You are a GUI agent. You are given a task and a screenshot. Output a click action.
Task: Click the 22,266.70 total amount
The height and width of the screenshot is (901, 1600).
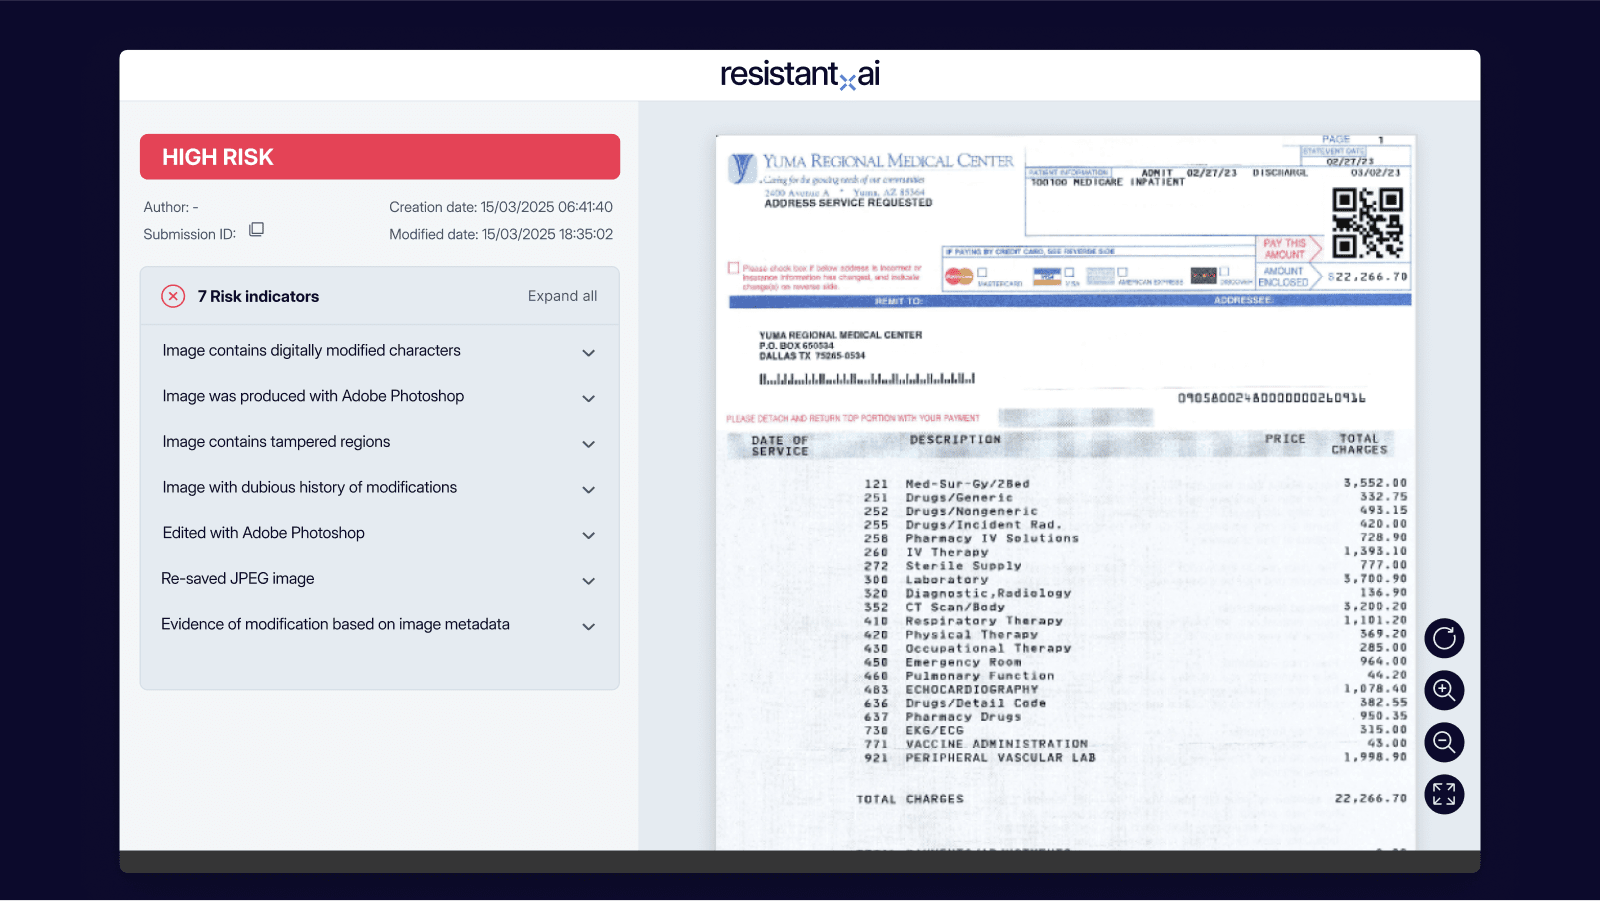(1370, 798)
